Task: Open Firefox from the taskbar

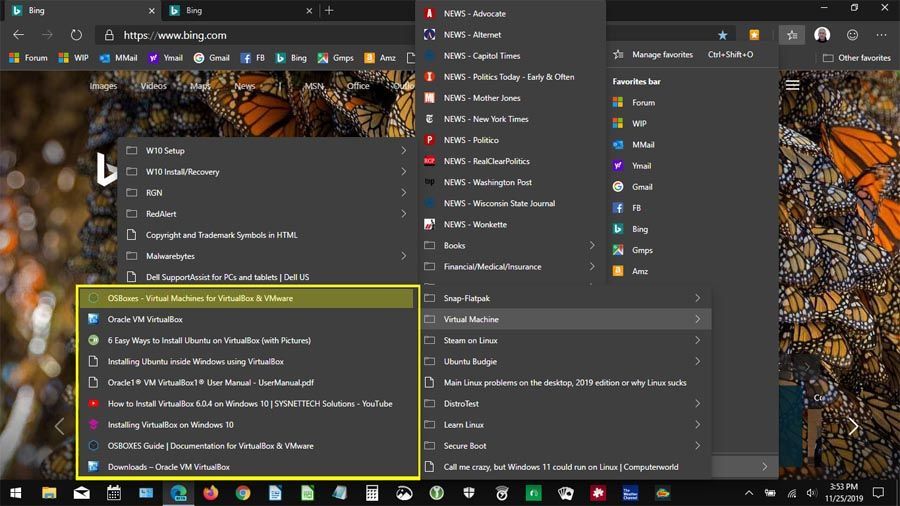Action: 211,493
